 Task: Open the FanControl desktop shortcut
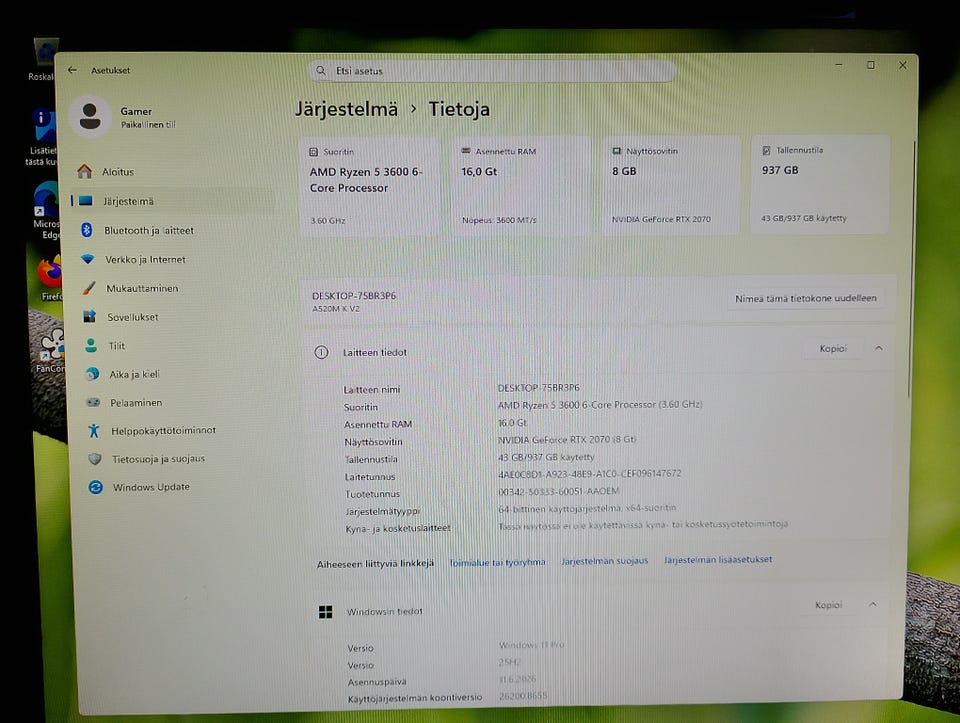pos(50,351)
